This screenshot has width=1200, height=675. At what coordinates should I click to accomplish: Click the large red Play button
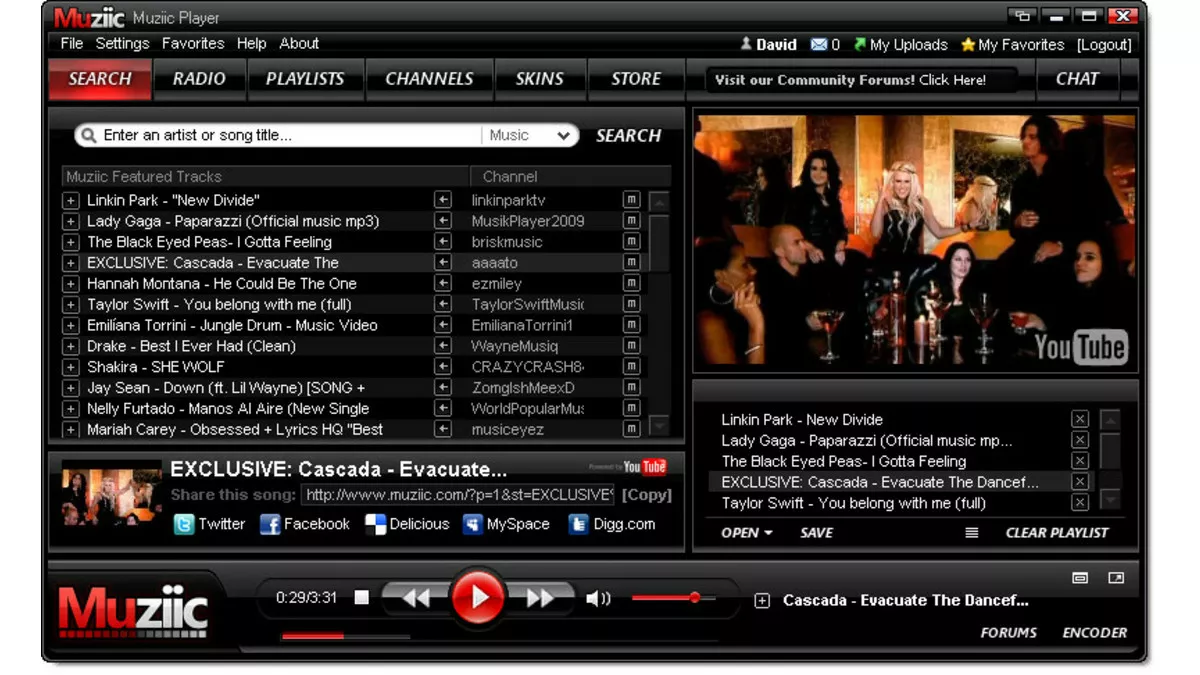[478, 597]
